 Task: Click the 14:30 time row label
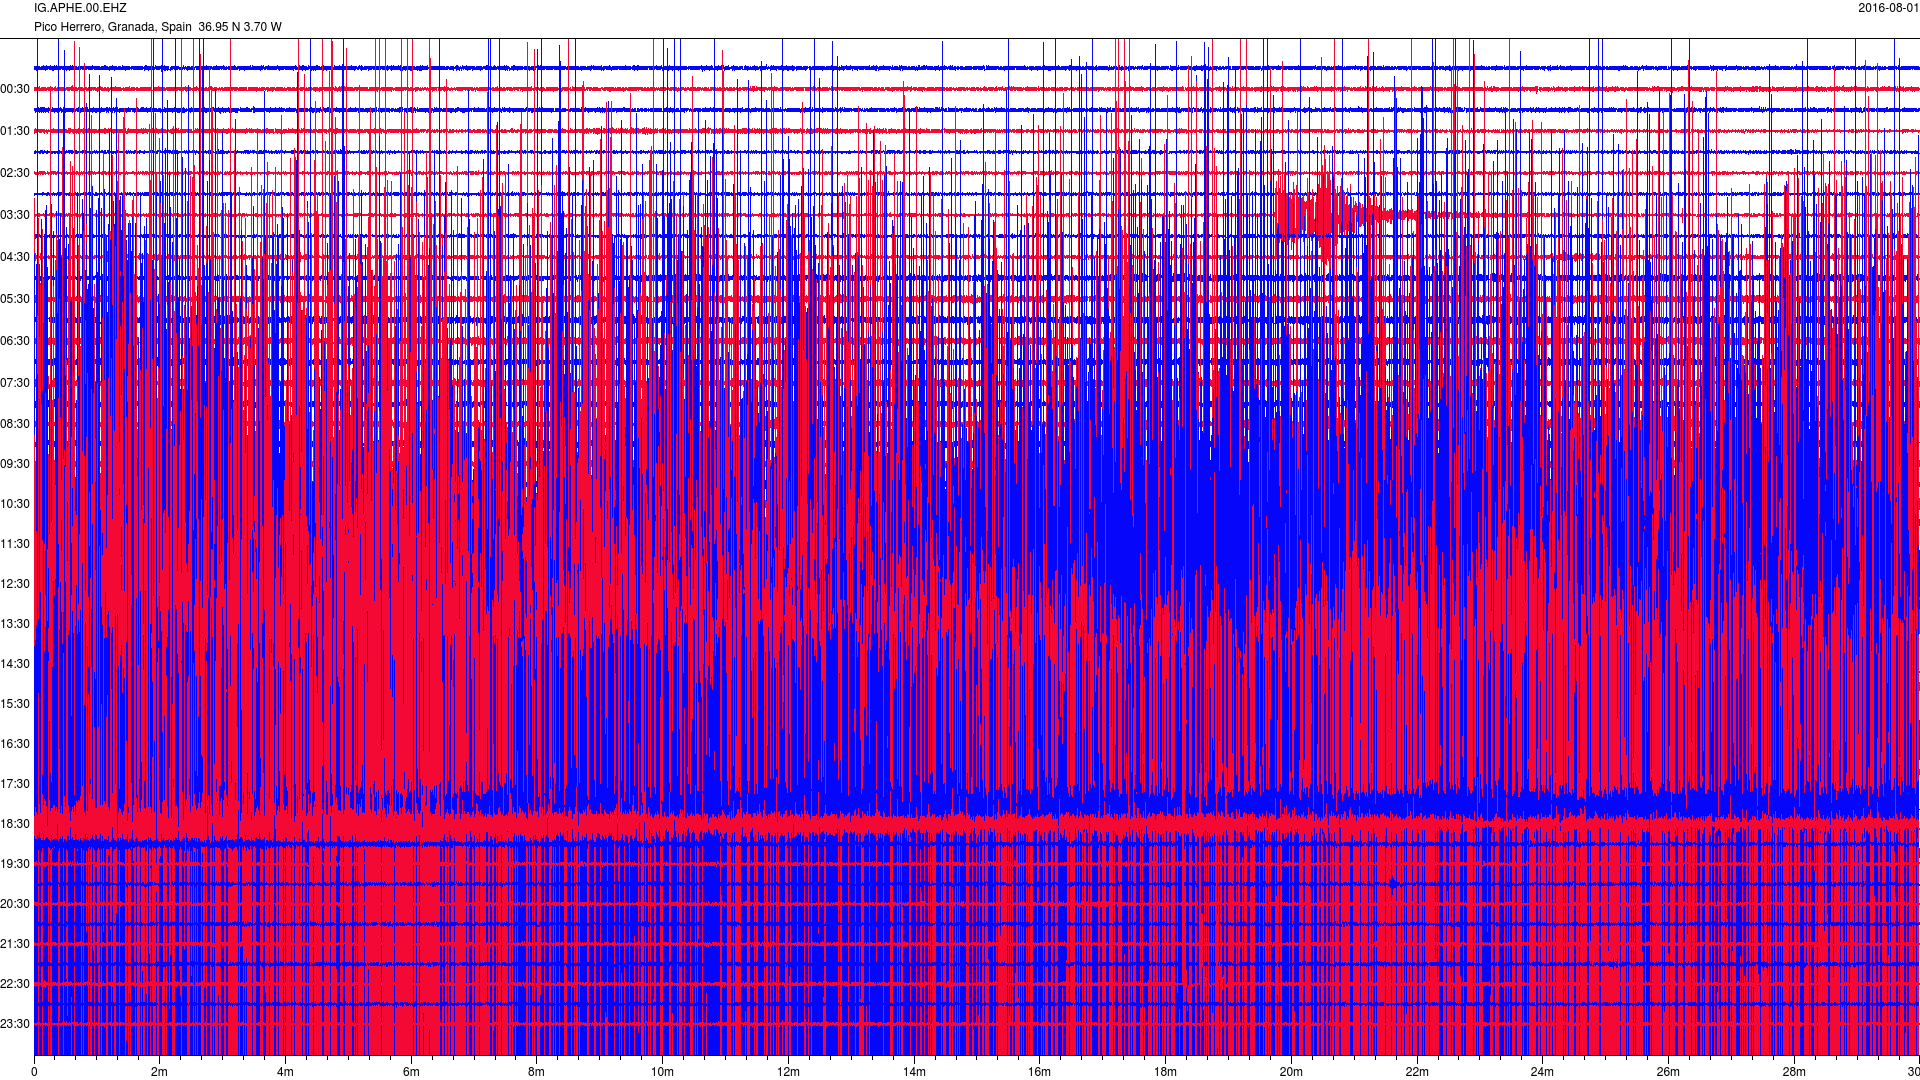[x=15, y=664]
